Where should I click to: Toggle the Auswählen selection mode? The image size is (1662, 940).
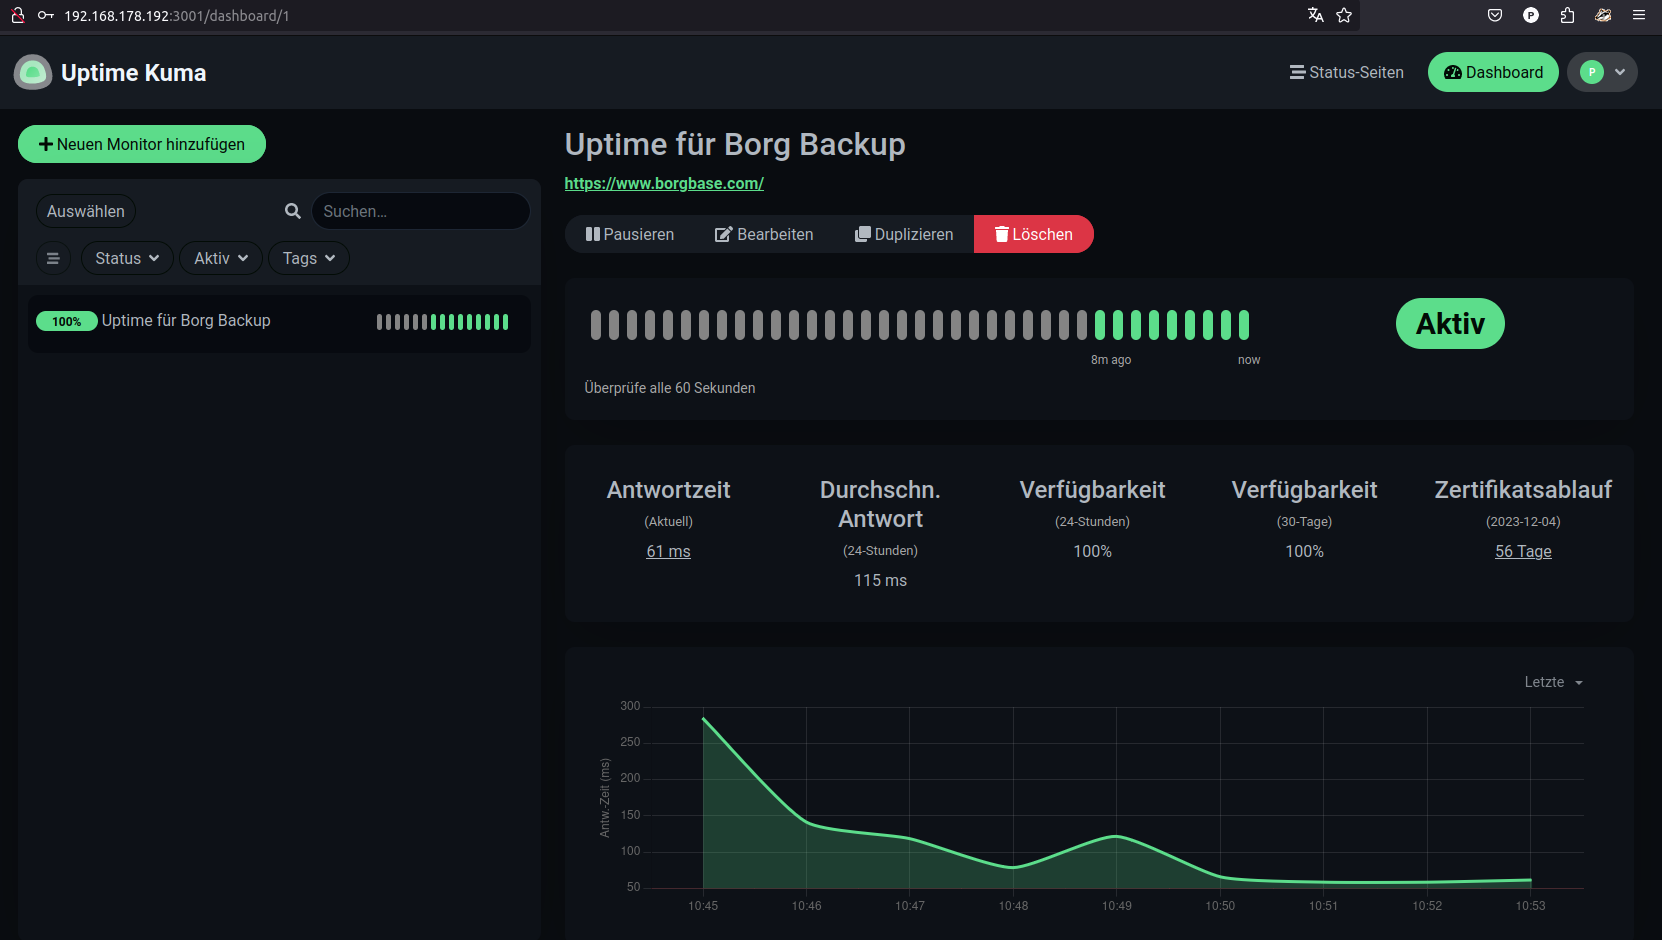(x=86, y=211)
